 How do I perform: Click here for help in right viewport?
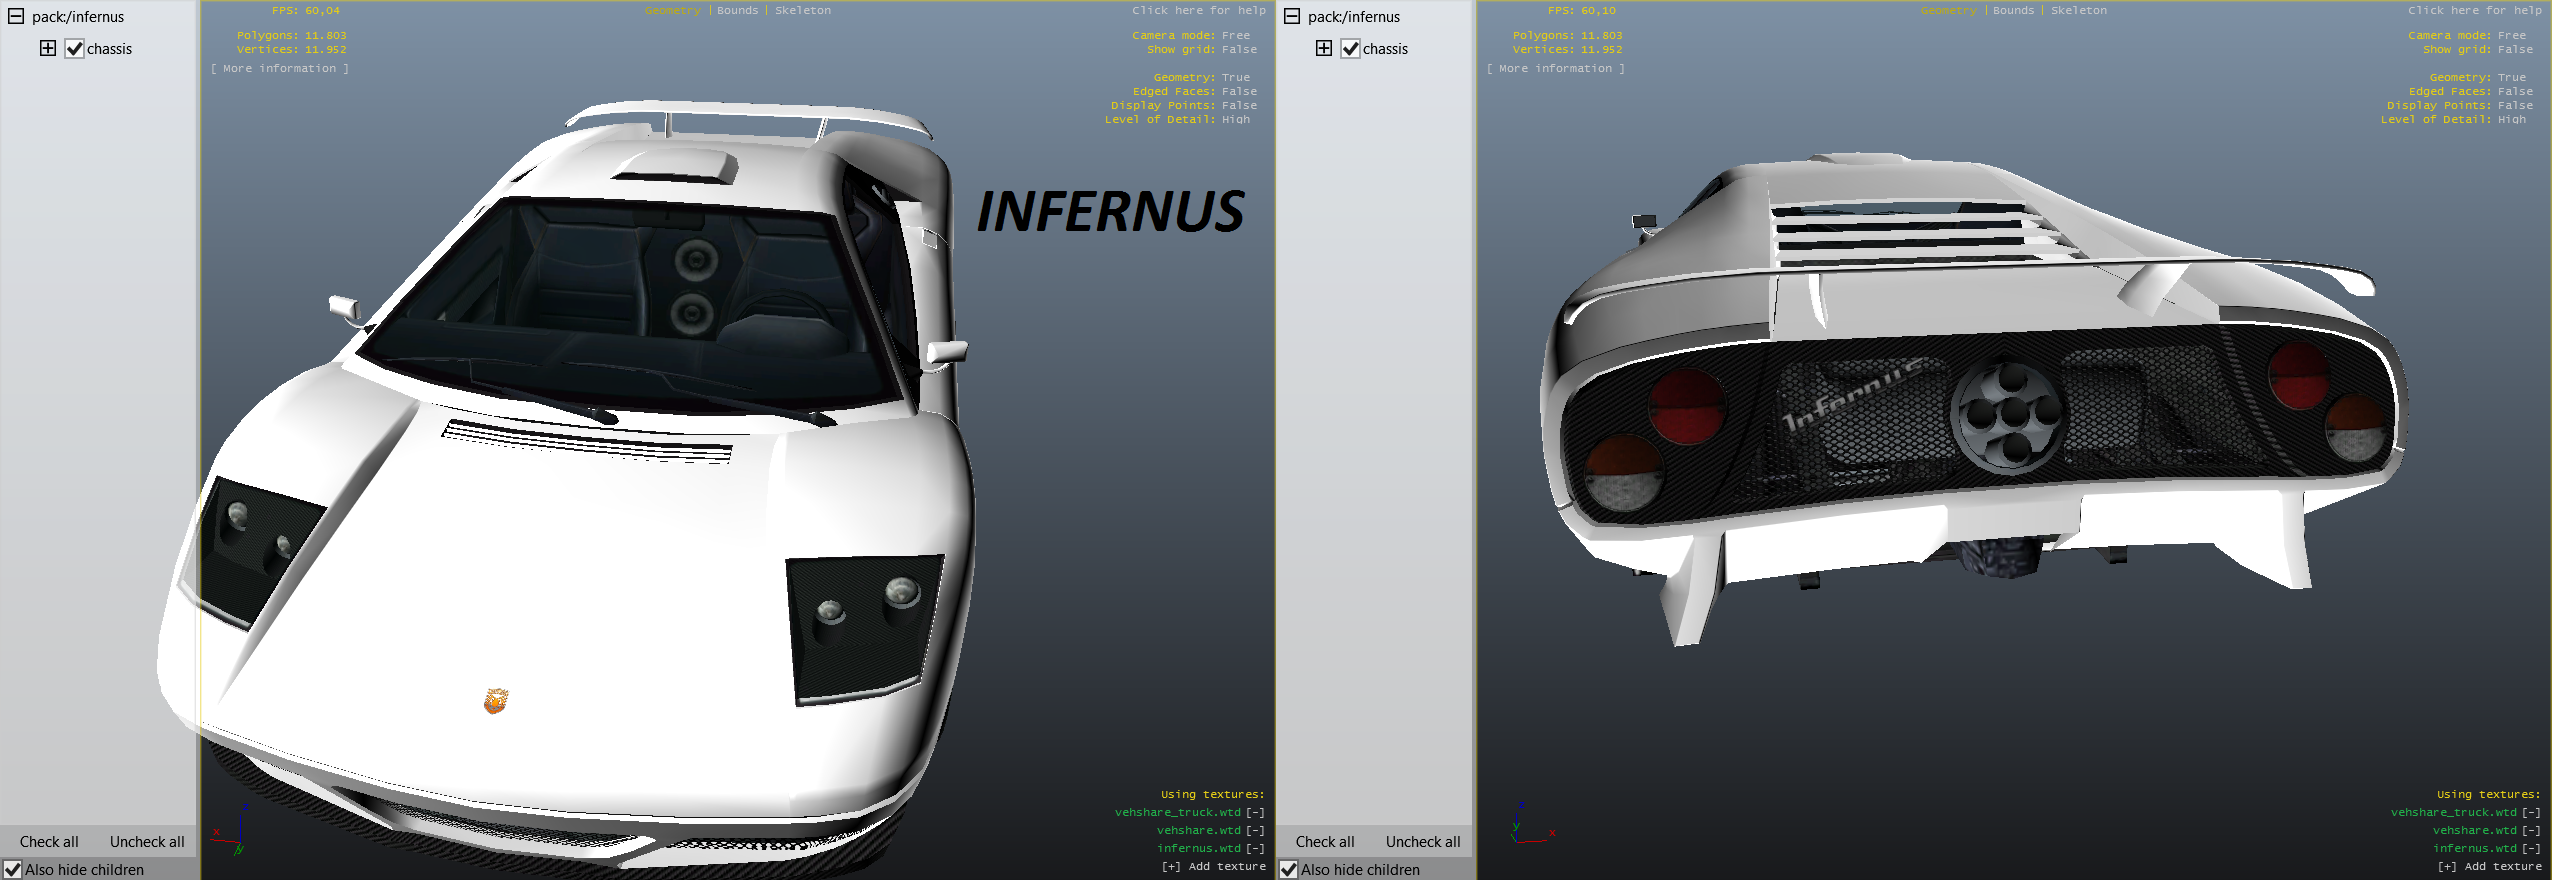click(x=2475, y=10)
